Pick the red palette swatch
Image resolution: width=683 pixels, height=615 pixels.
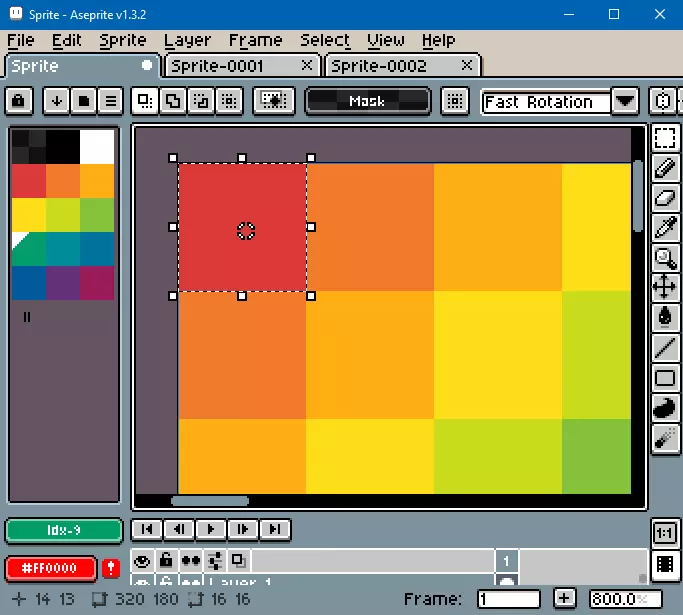(29, 181)
